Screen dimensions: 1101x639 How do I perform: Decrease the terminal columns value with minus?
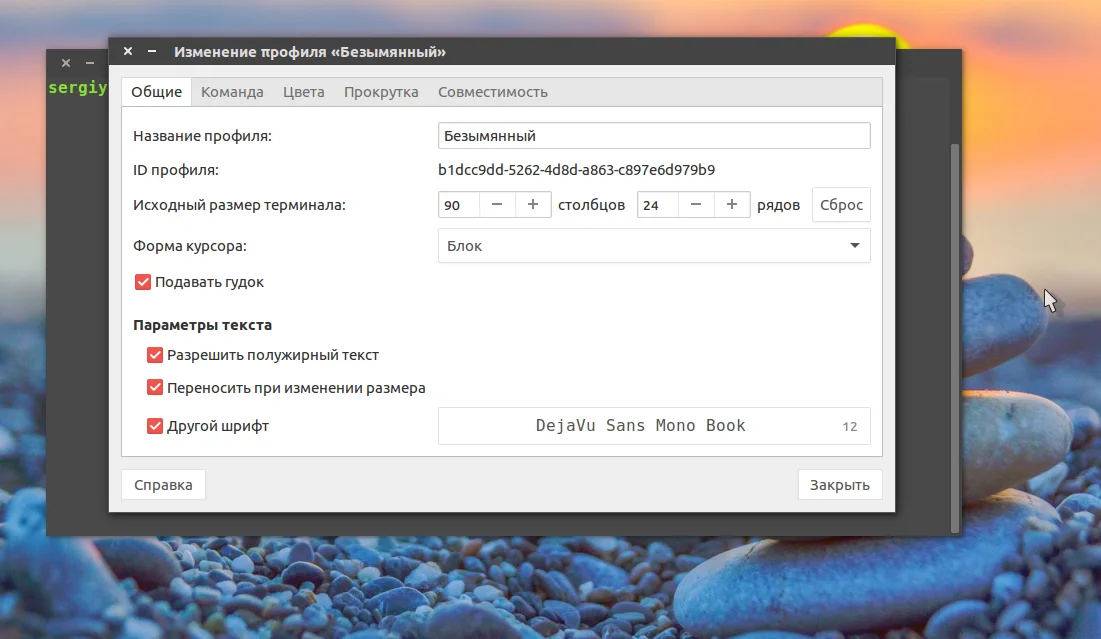pyautogui.click(x=497, y=204)
